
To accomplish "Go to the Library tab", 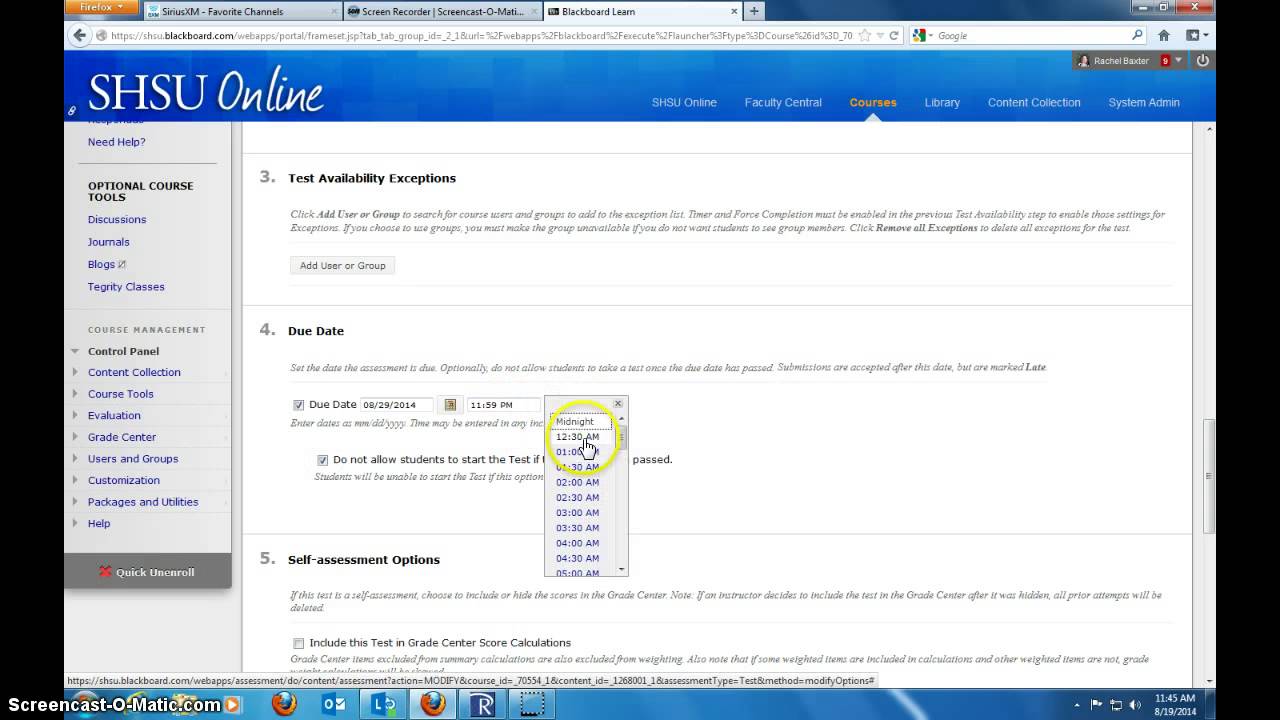I will click(x=942, y=102).
